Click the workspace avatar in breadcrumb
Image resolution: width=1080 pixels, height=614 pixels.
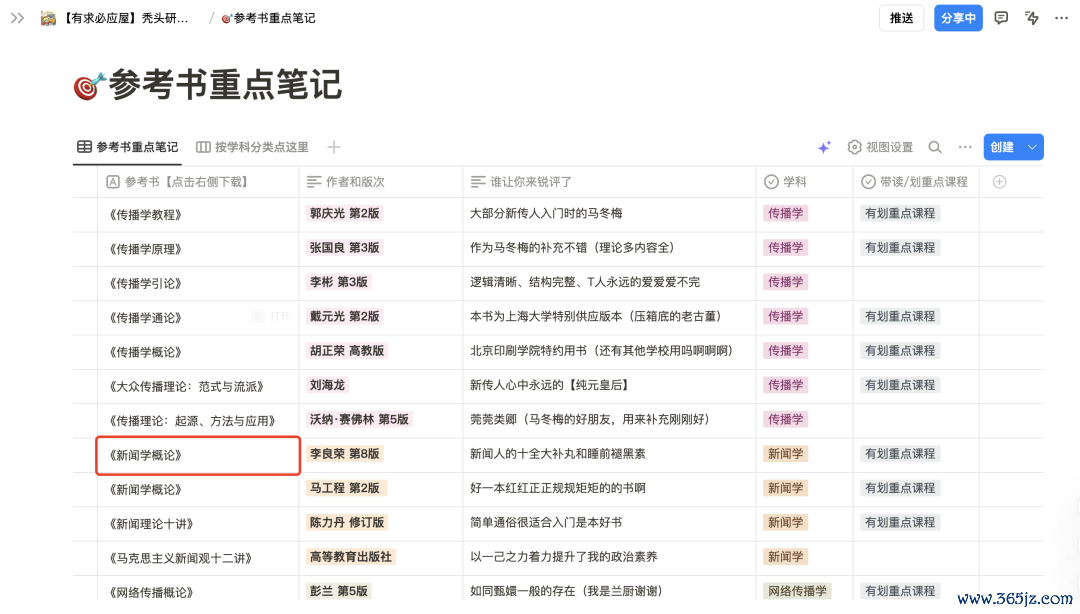(x=48, y=18)
